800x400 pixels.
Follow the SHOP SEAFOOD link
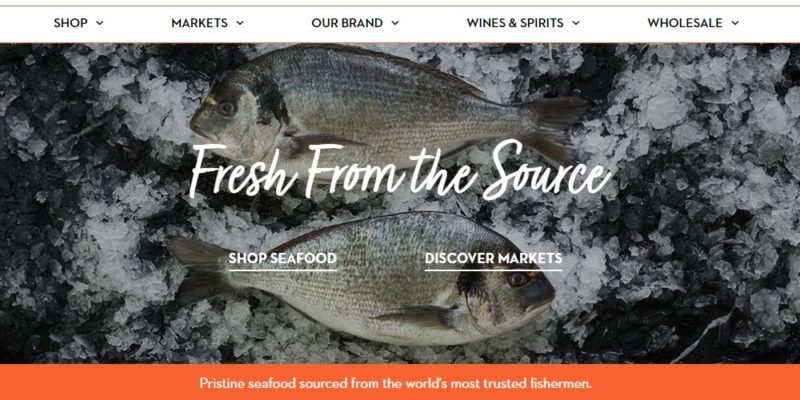coord(283,259)
